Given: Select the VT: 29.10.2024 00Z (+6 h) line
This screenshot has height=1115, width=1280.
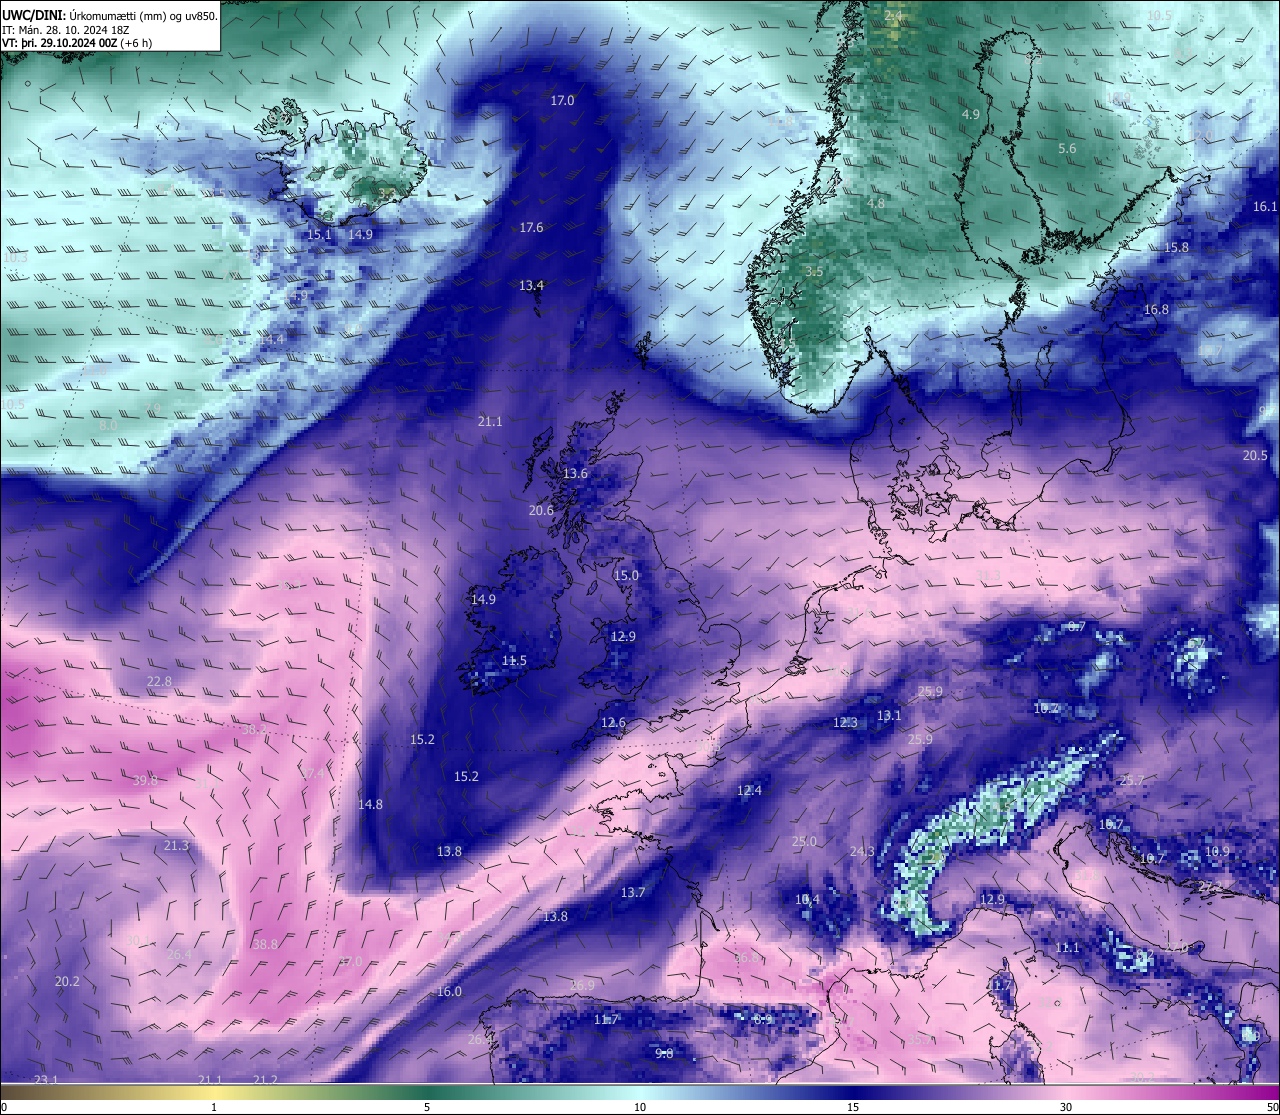Looking at the screenshot, I should coord(77,43).
